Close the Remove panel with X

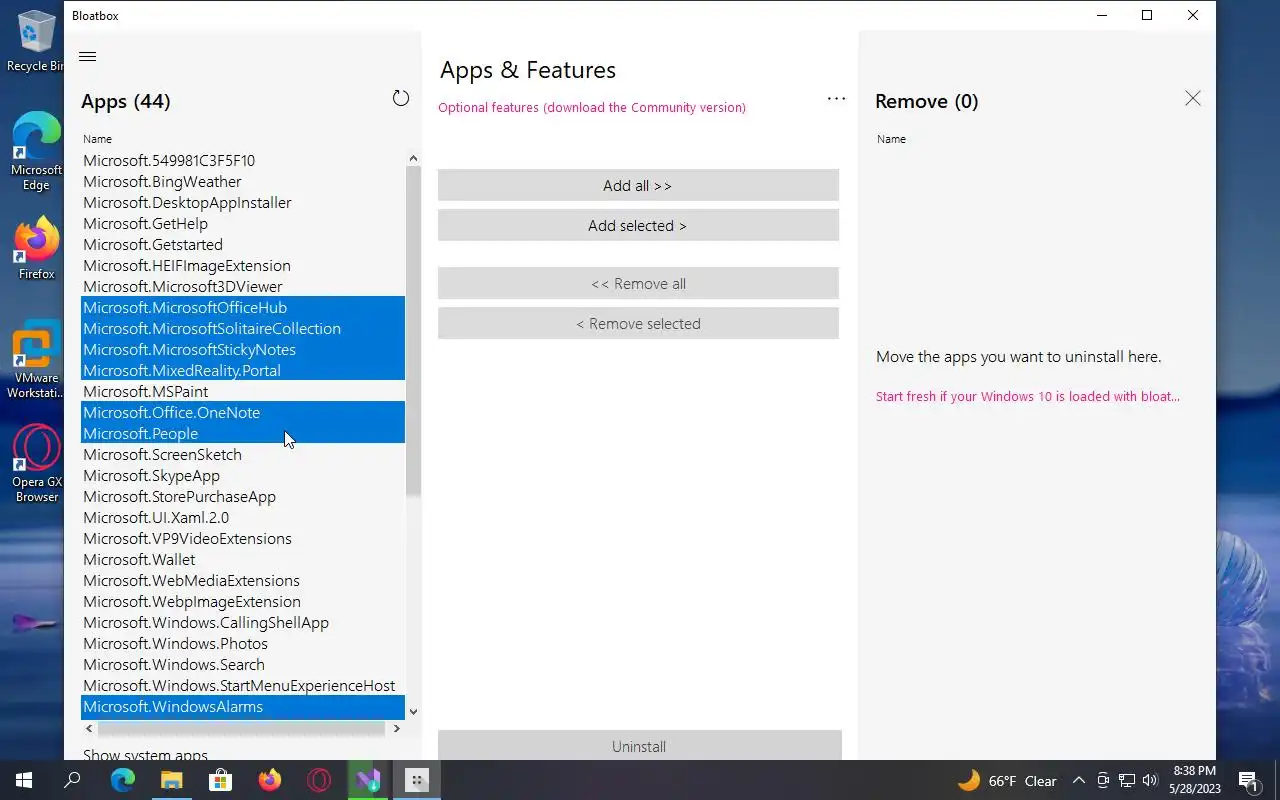tap(1192, 98)
